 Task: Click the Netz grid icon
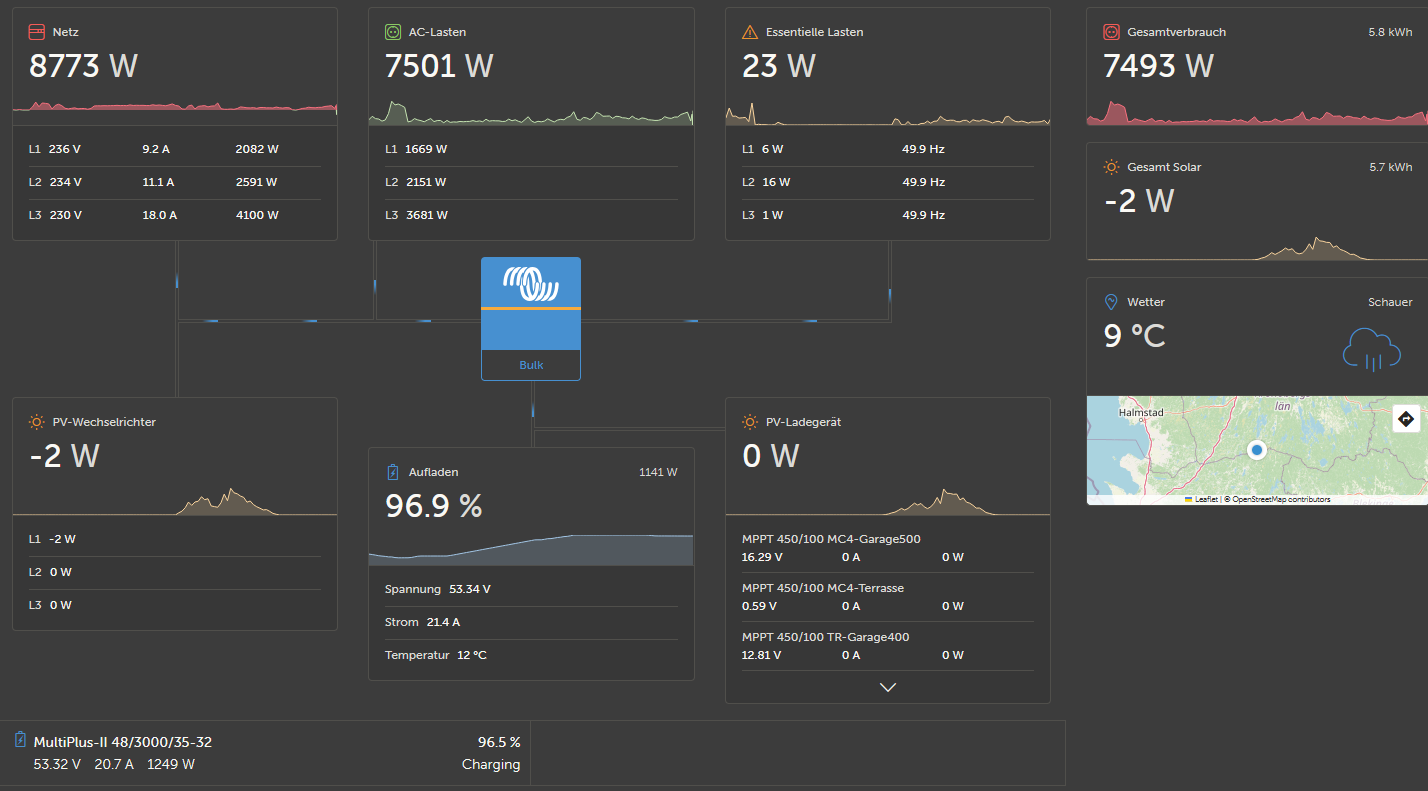(37, 32)
